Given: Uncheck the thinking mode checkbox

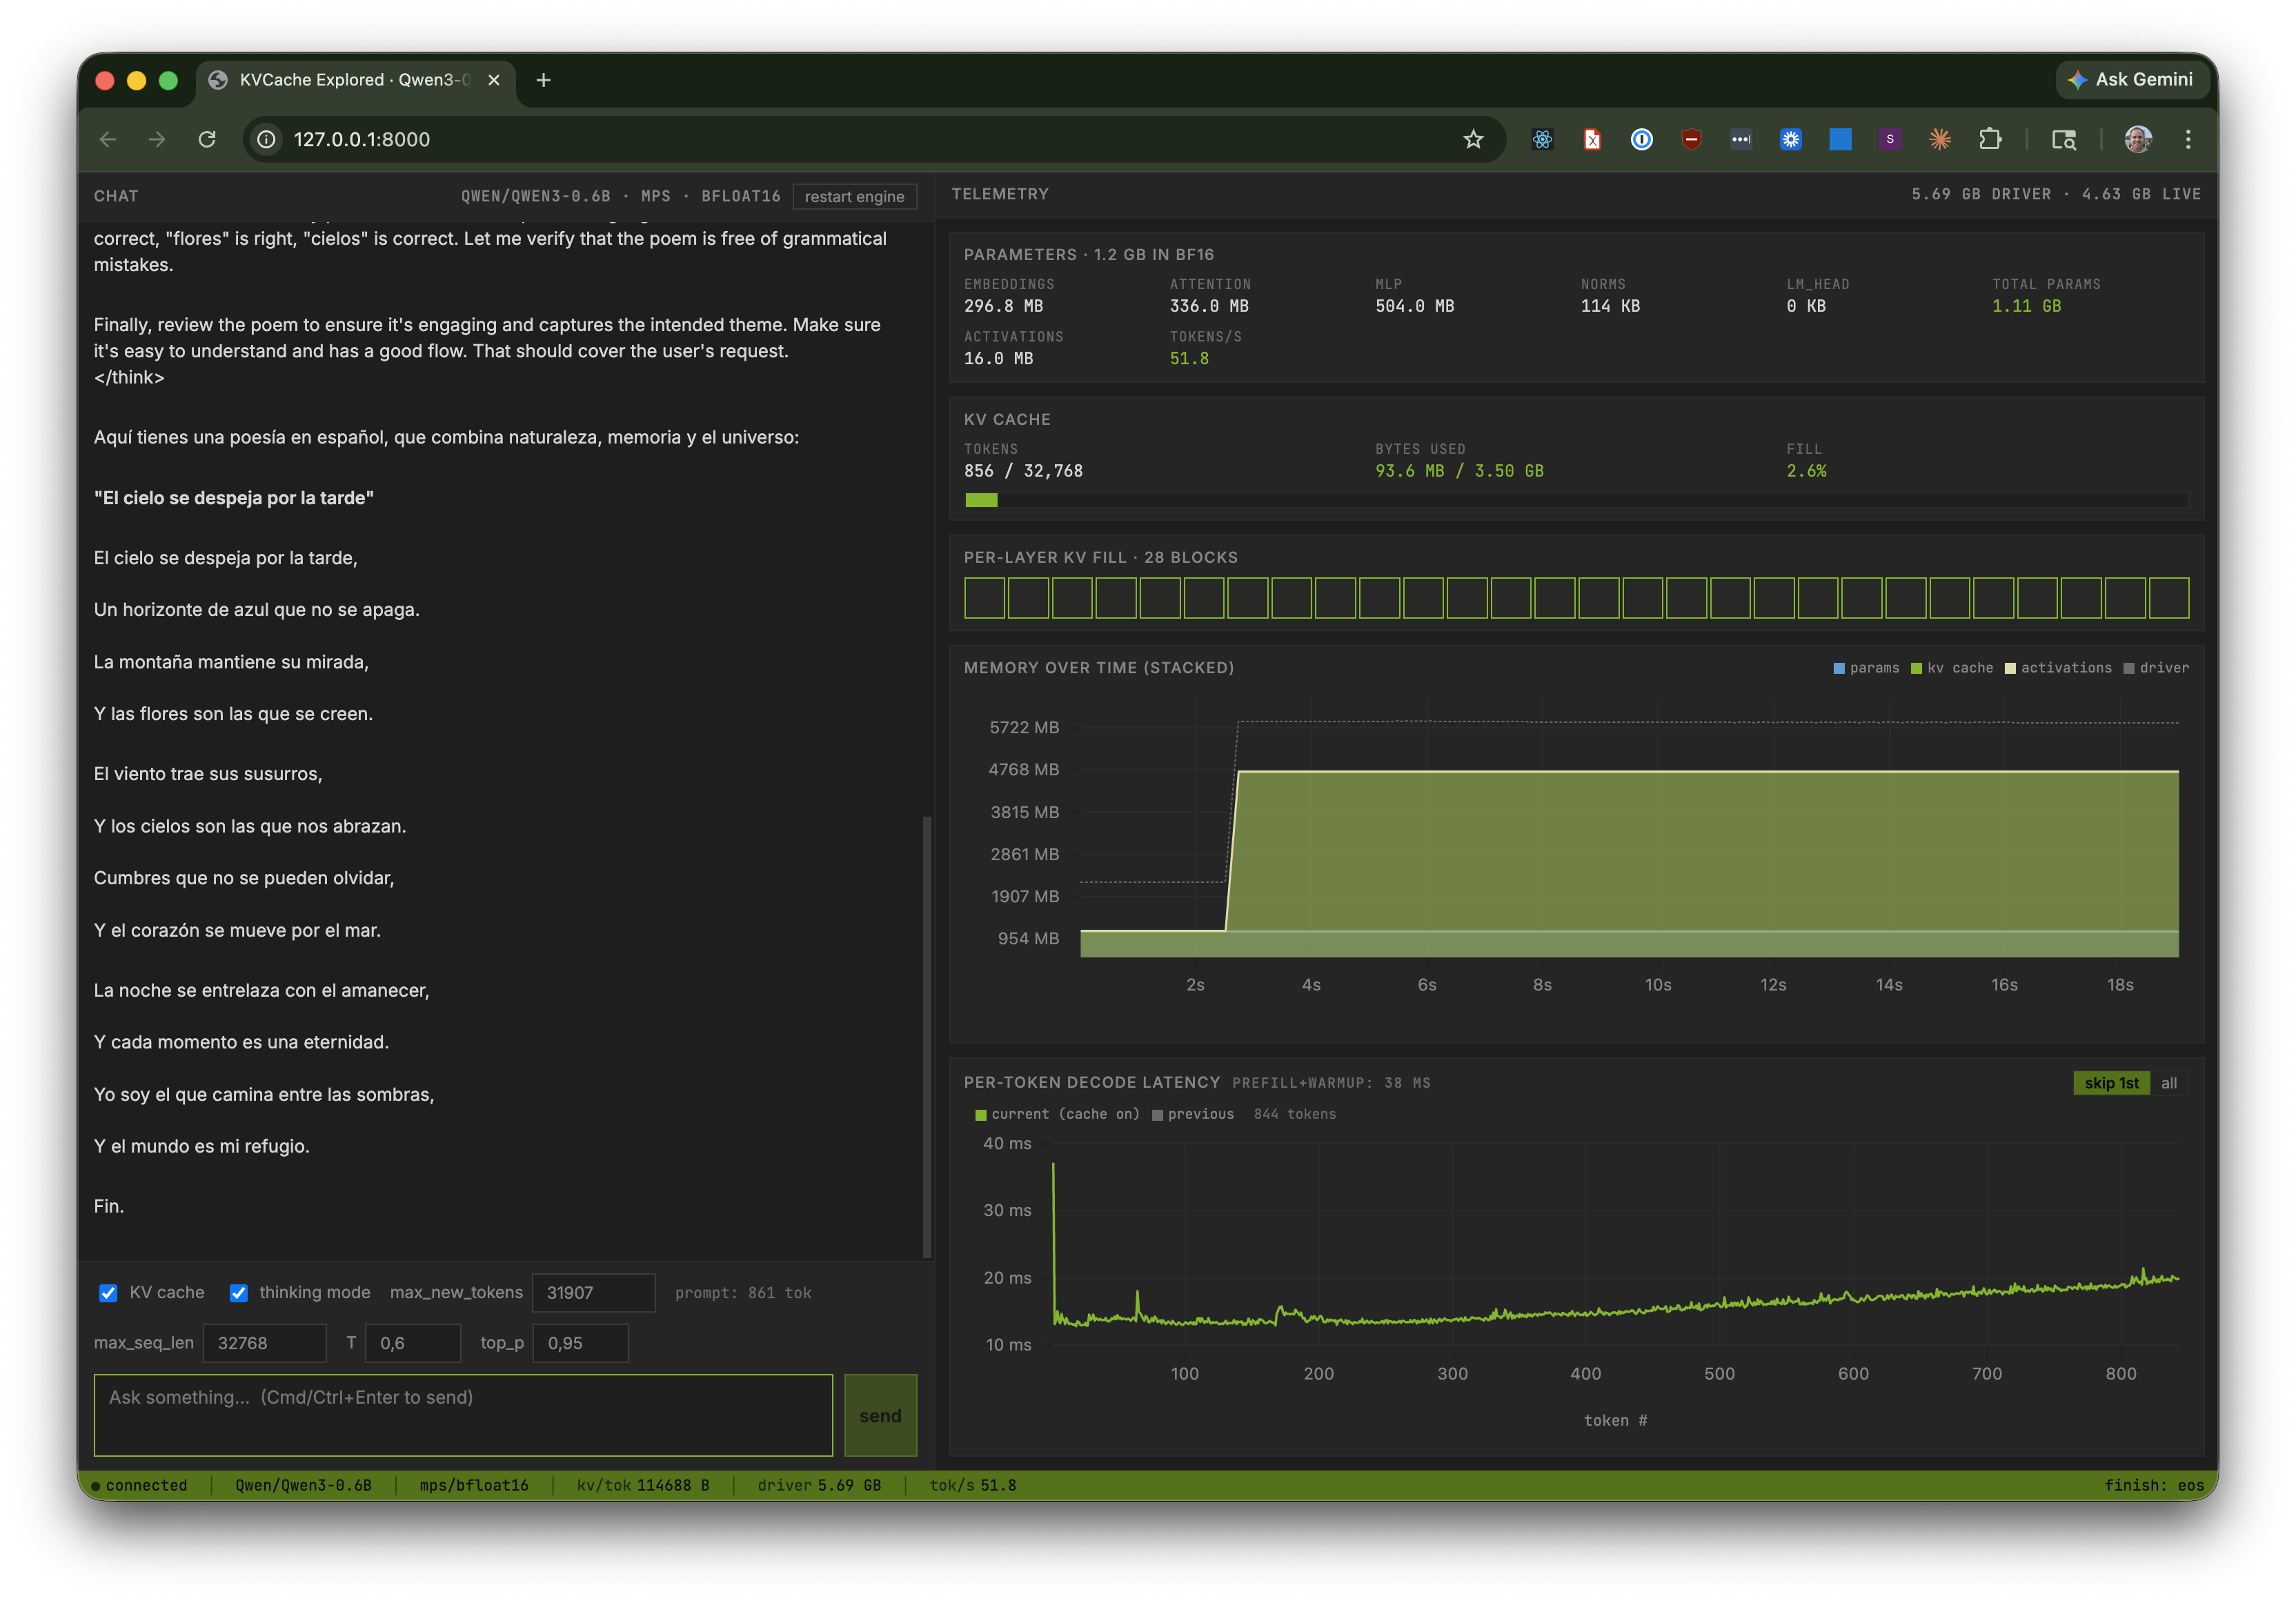Looking at the screenshot, I should point(239,1293).
